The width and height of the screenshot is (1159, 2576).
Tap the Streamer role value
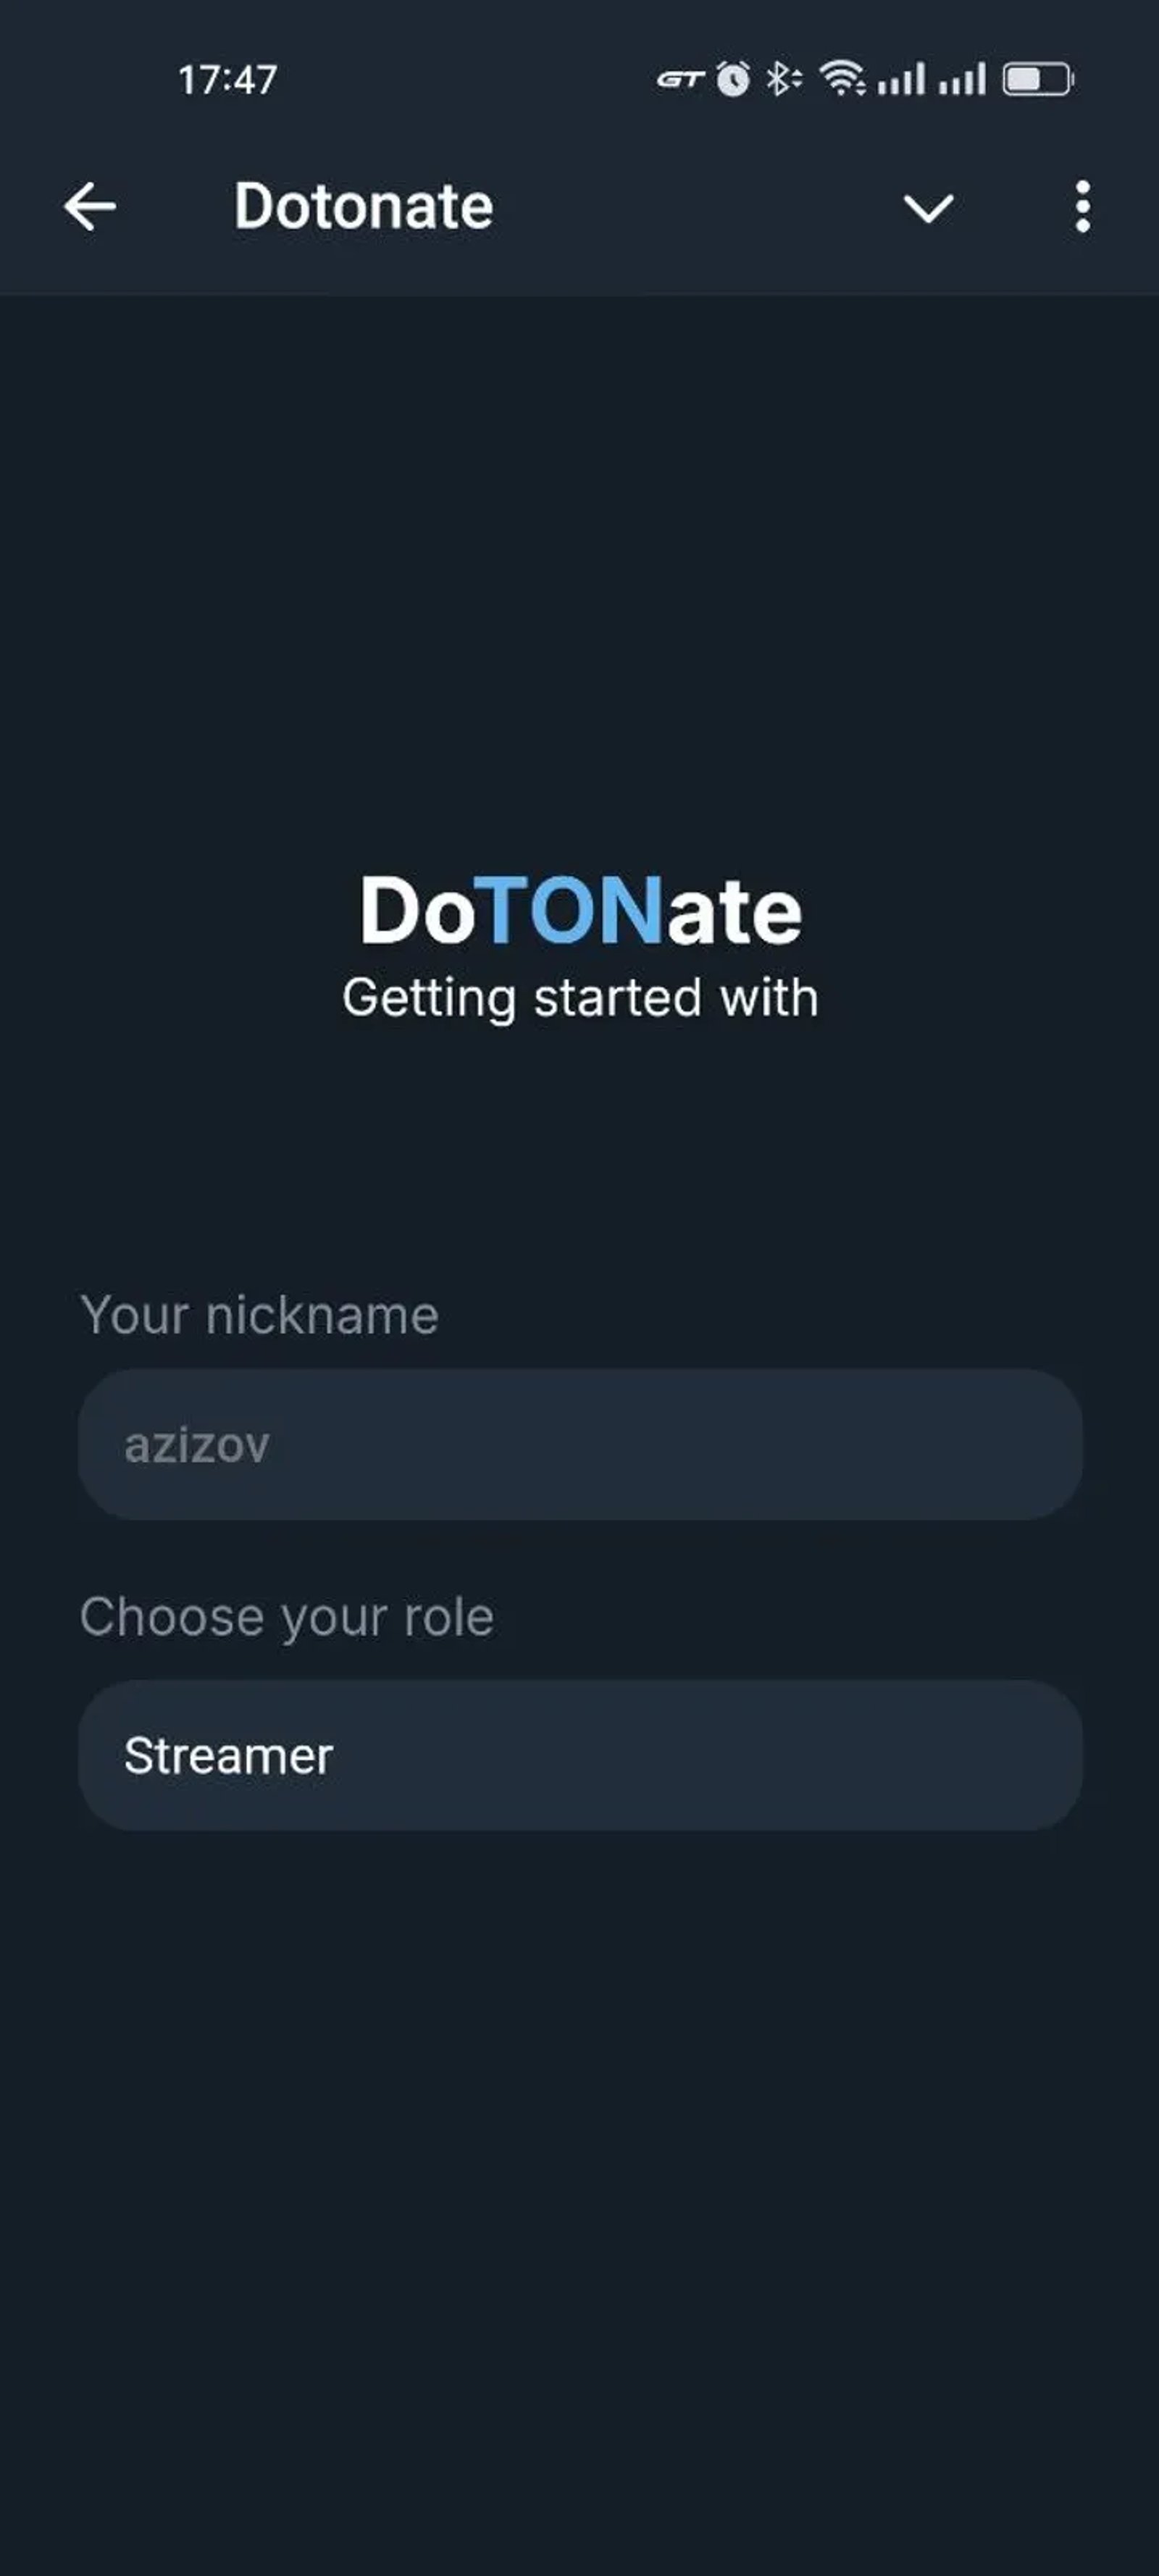pyautogui.click(x=228, y=1755)
